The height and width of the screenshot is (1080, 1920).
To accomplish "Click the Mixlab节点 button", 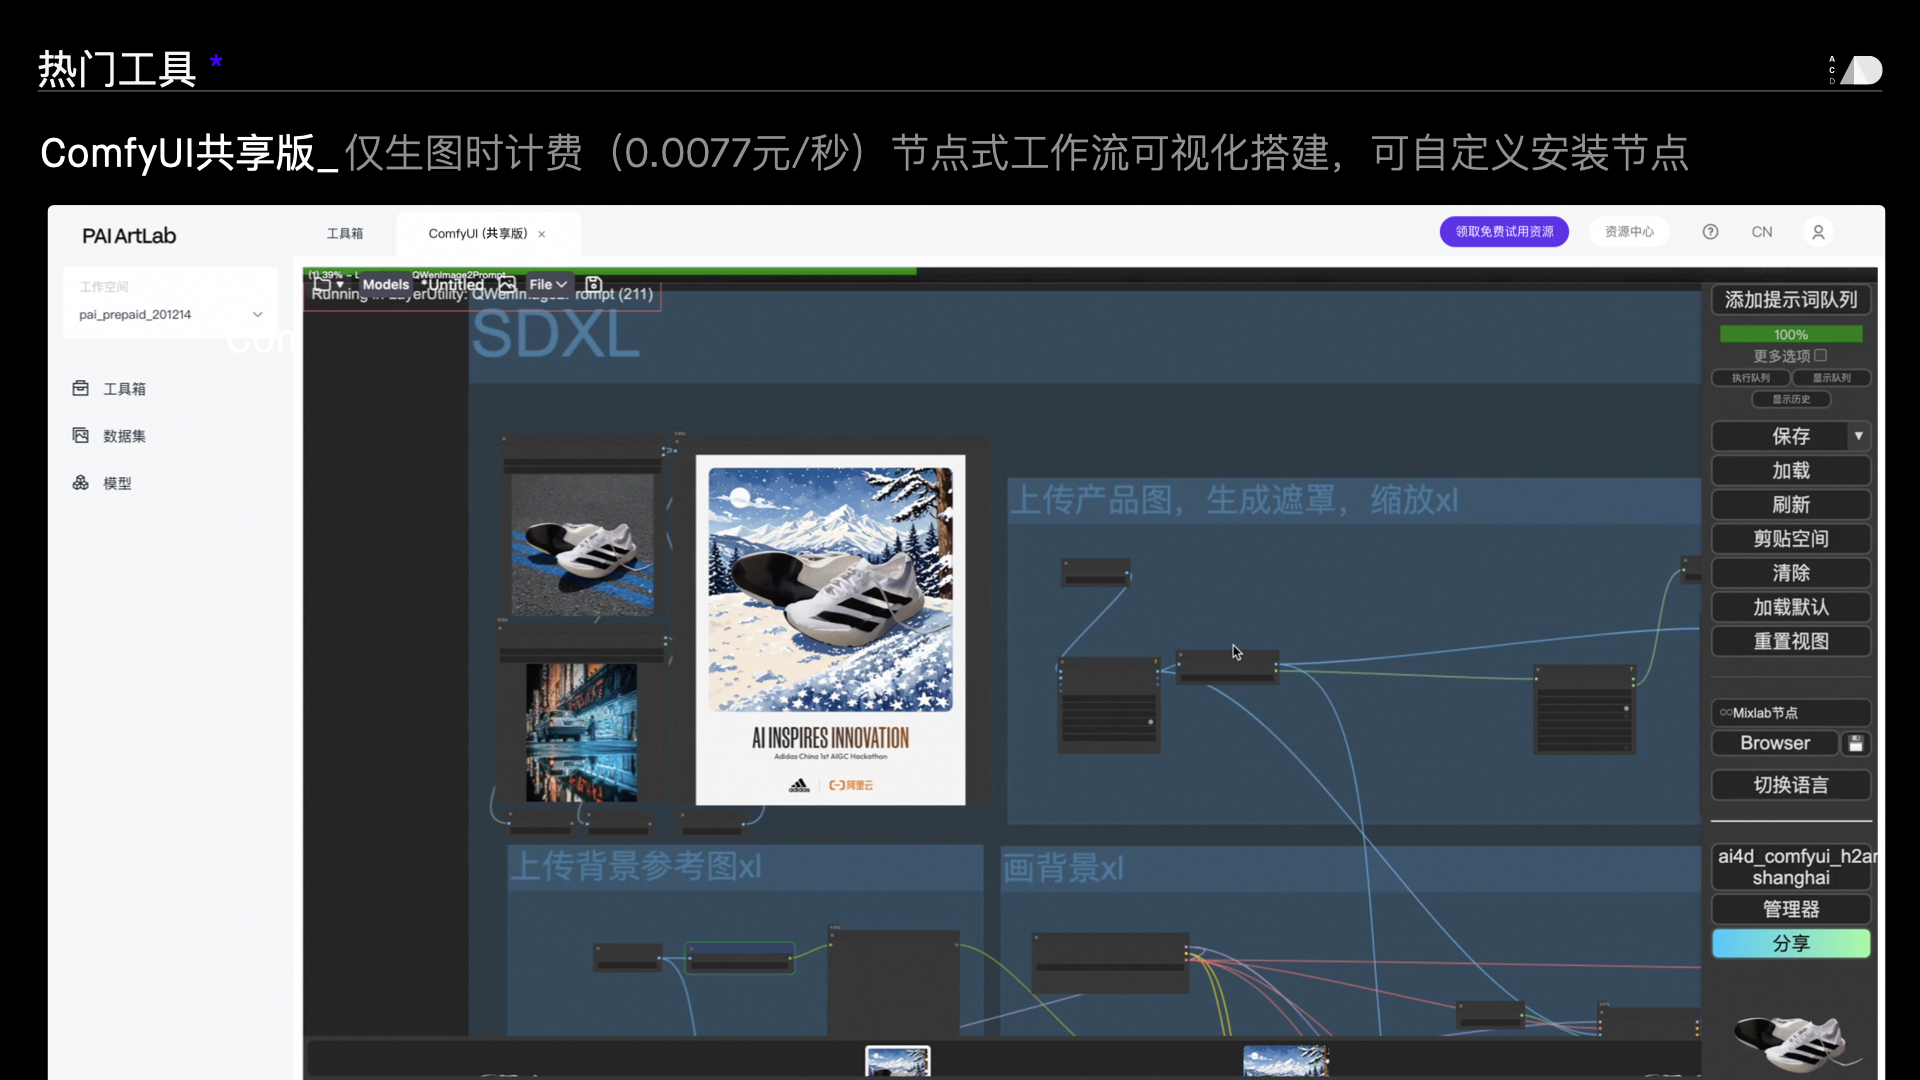I will (x=1791, y=713).
